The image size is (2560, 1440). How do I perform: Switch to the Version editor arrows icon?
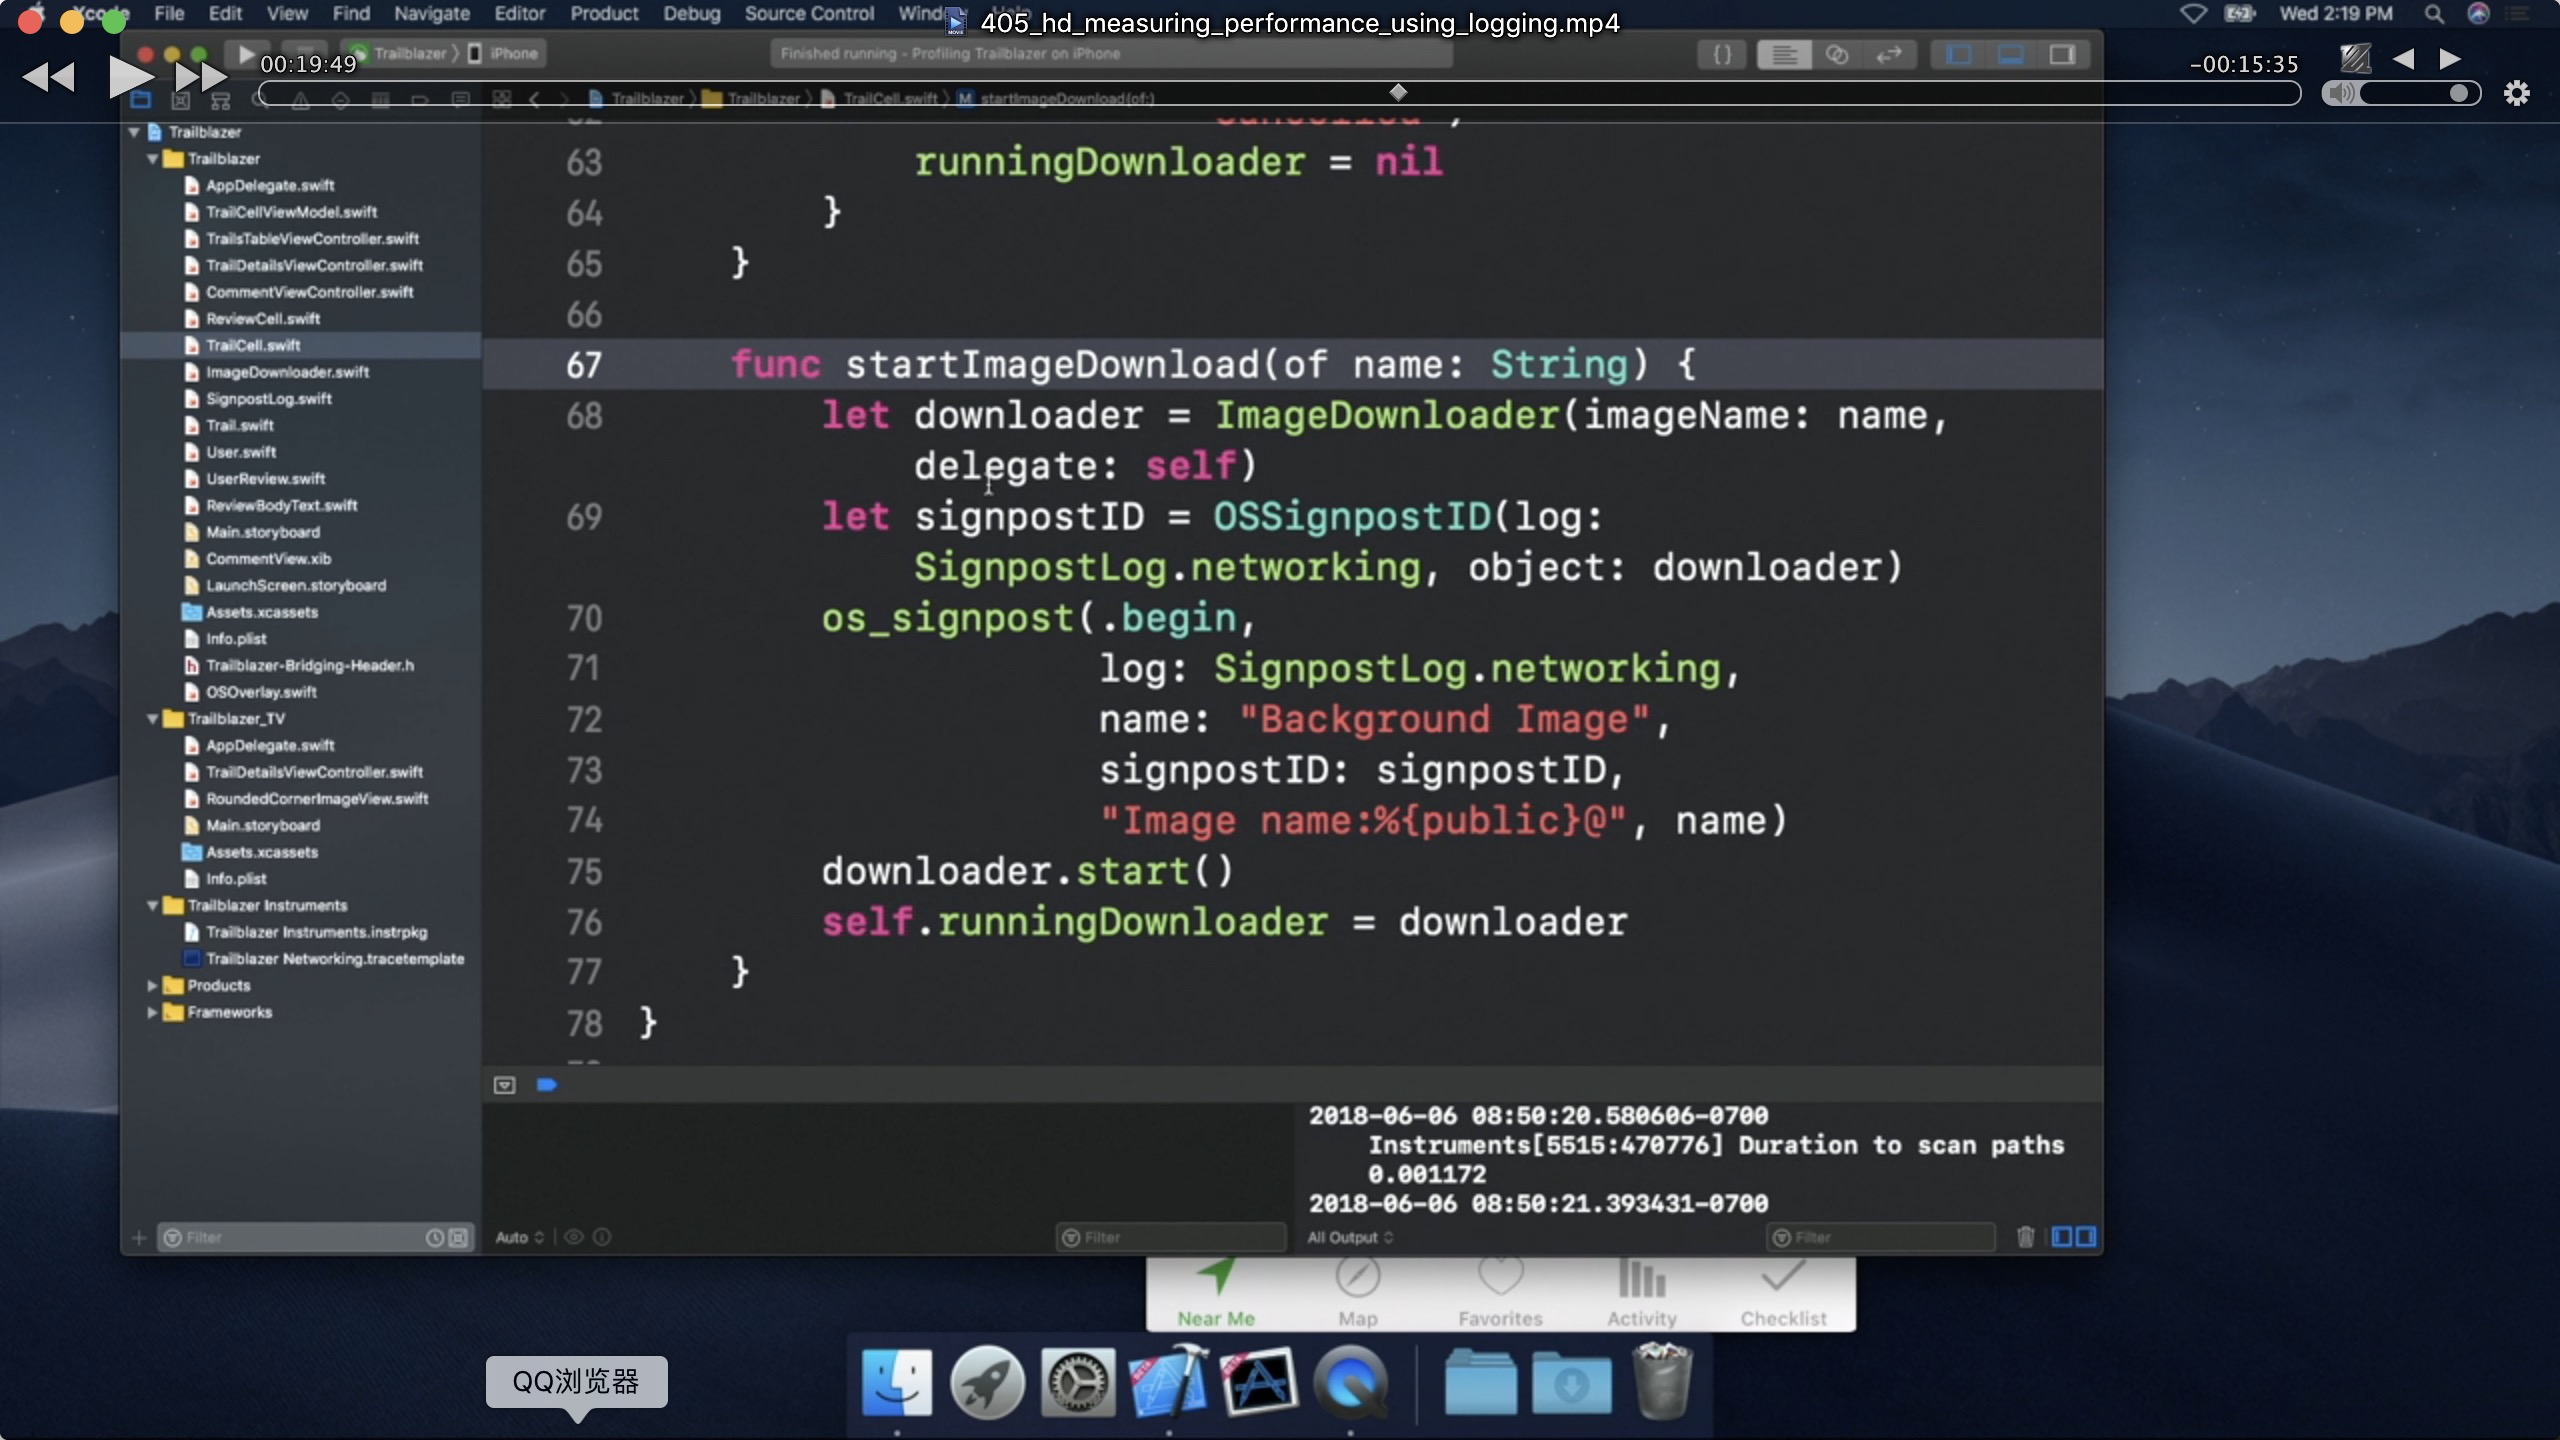(x=1889, y=55)
